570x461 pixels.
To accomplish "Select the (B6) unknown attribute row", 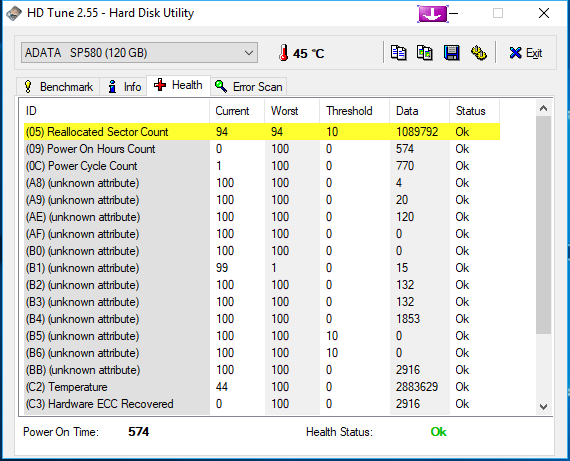I will point(262,353).
